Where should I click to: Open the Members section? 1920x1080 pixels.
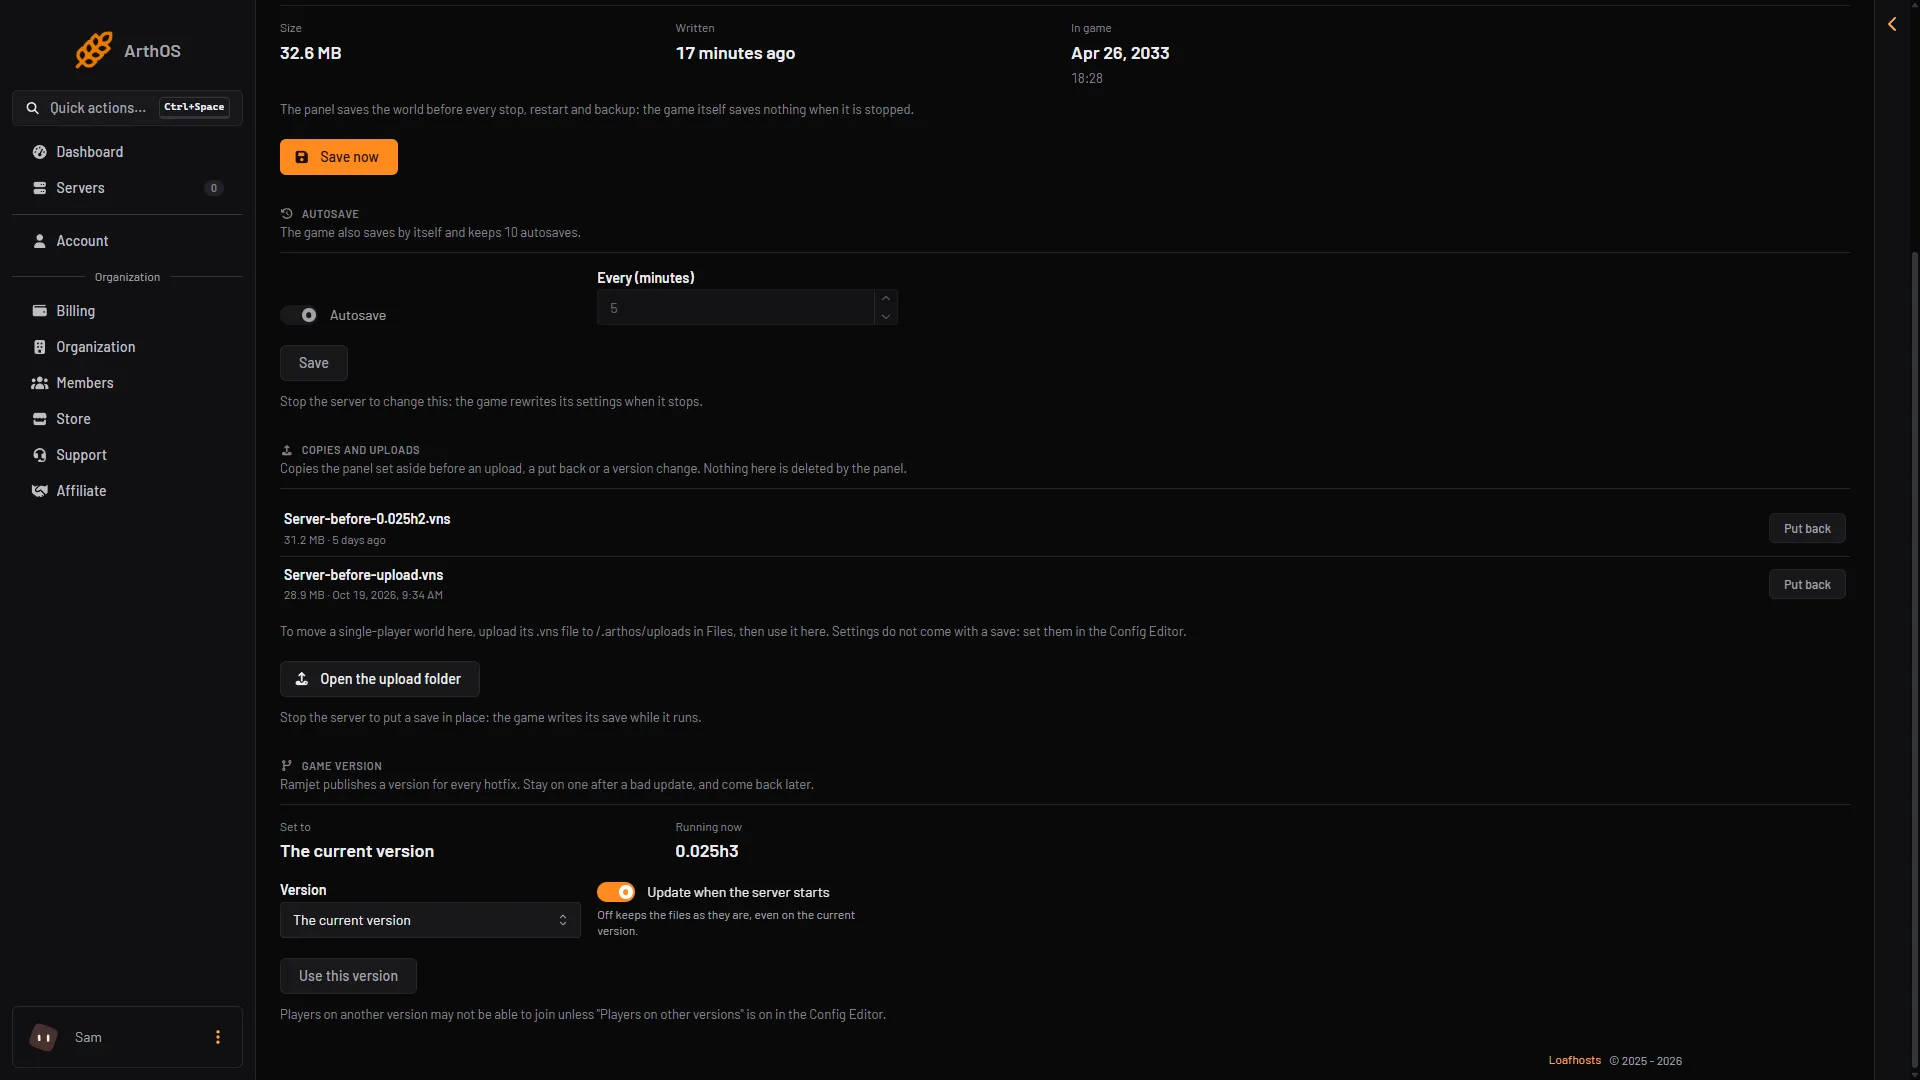[x=127, y=383]
